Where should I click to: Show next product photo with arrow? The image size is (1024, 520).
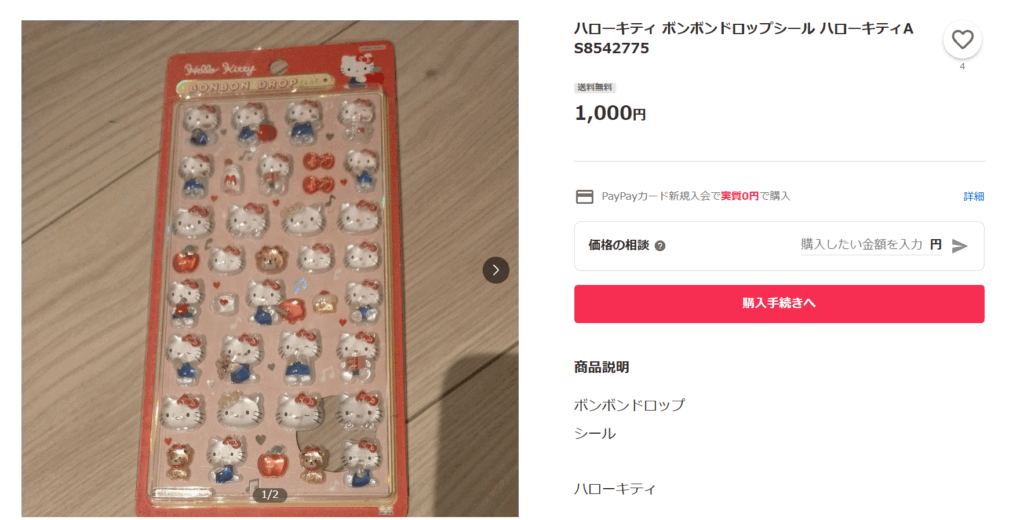(496, 270)
